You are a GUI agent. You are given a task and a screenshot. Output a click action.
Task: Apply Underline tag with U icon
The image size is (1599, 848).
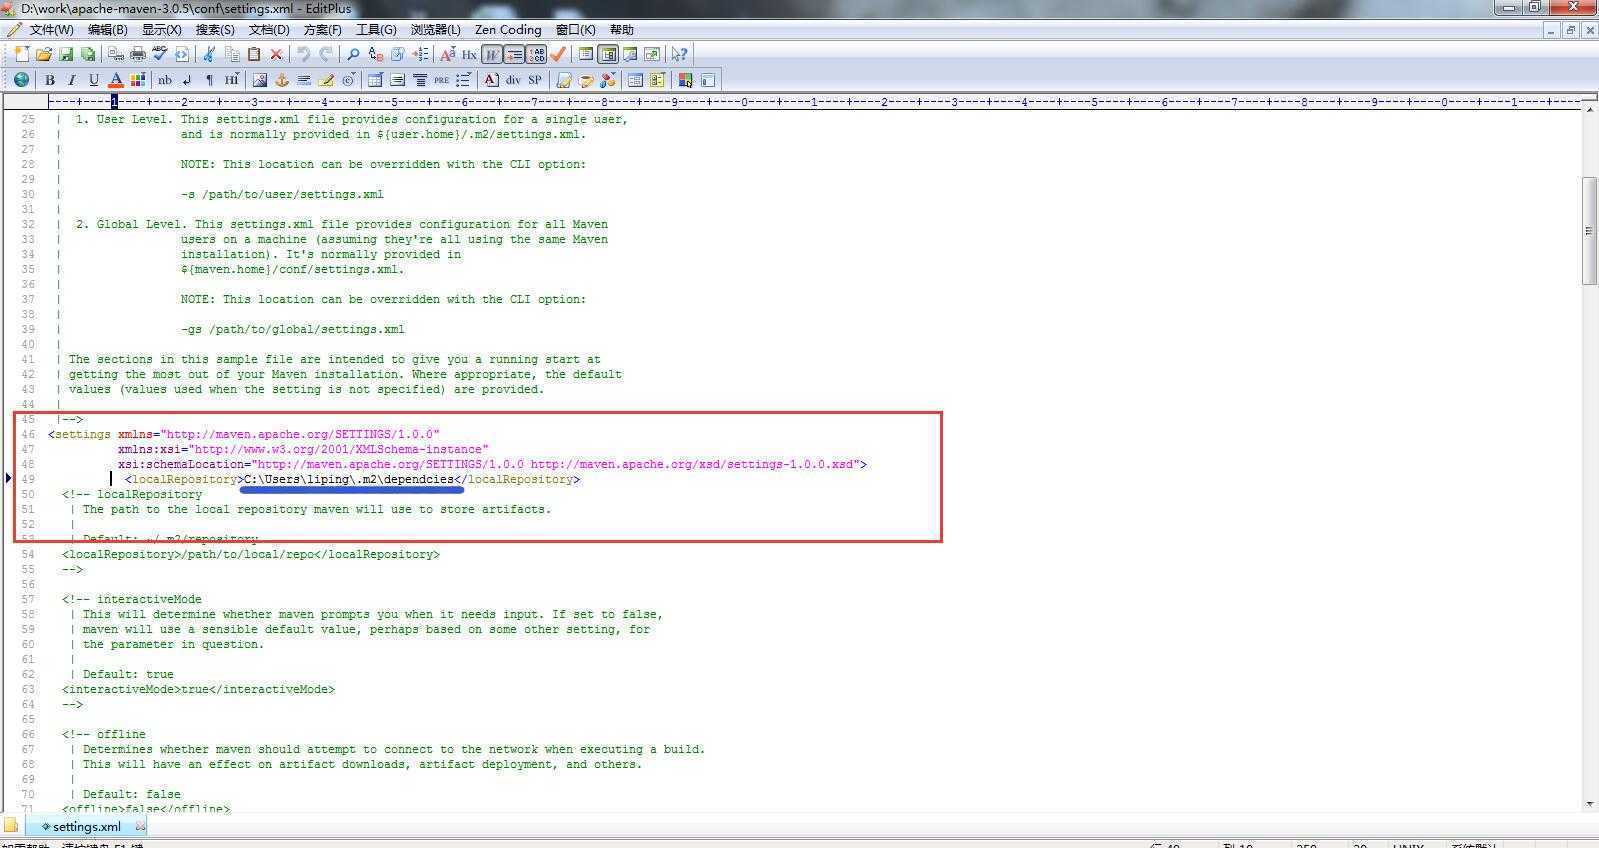click(94, 80)
